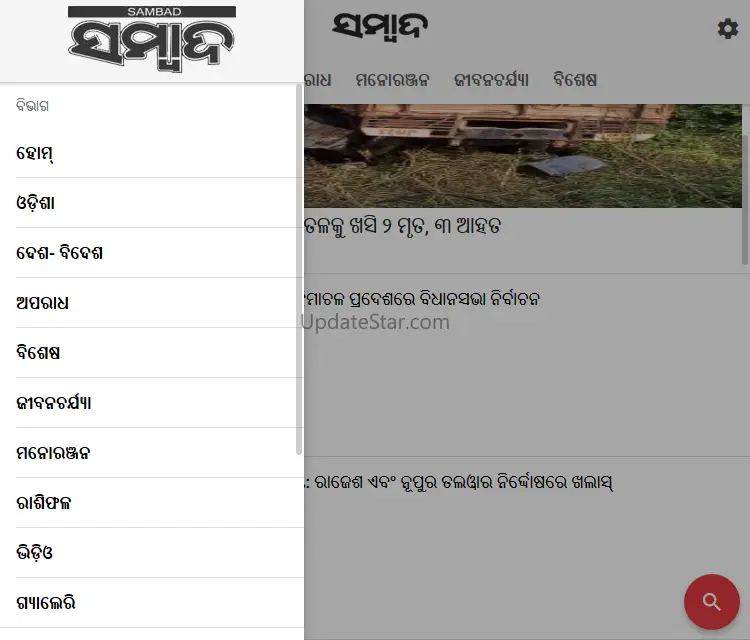Viewport: 750px width, 640px height.
Task: Click the Sambad title logo in top bar
Action: 380,27
